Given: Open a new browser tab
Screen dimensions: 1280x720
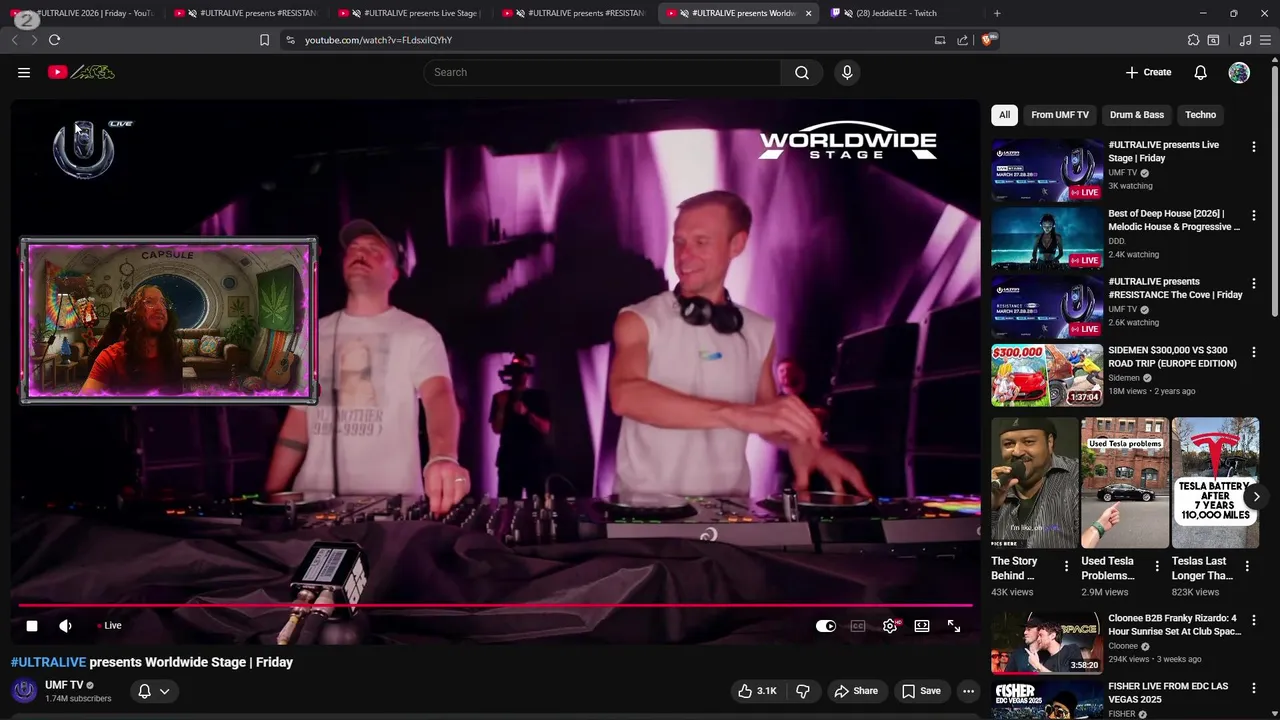Looking at the screenshot, I should click(997, 13).
